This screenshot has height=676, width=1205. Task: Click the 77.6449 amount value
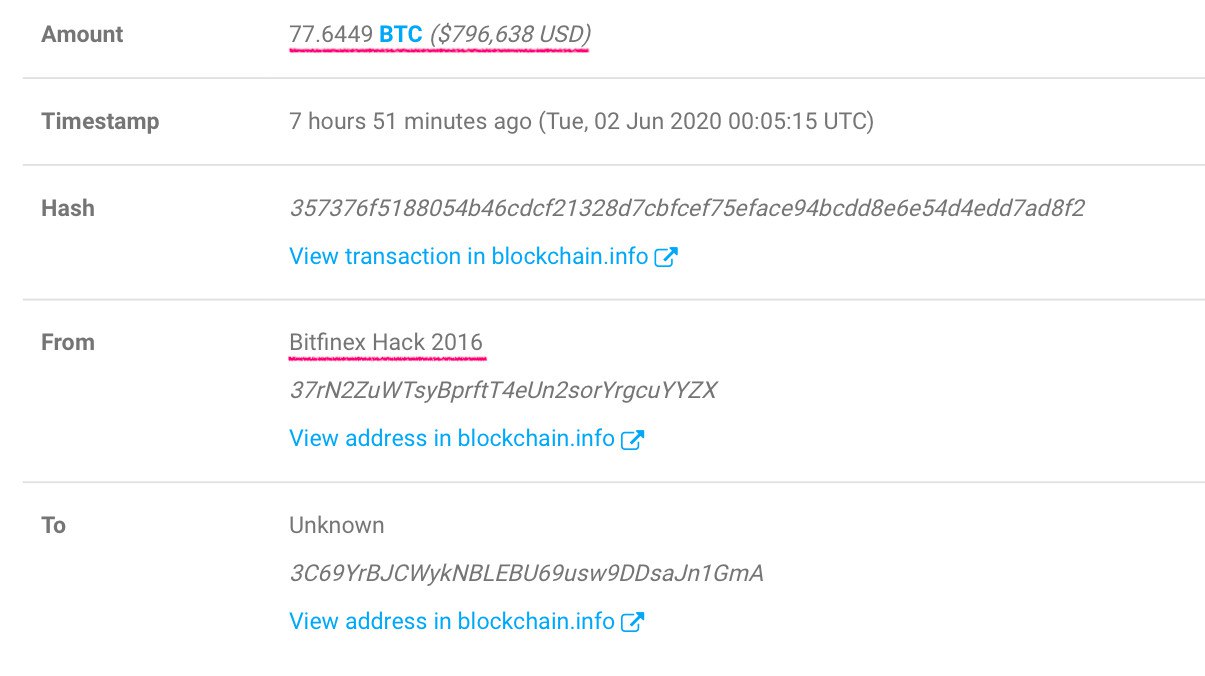click(x=331, y=35)
